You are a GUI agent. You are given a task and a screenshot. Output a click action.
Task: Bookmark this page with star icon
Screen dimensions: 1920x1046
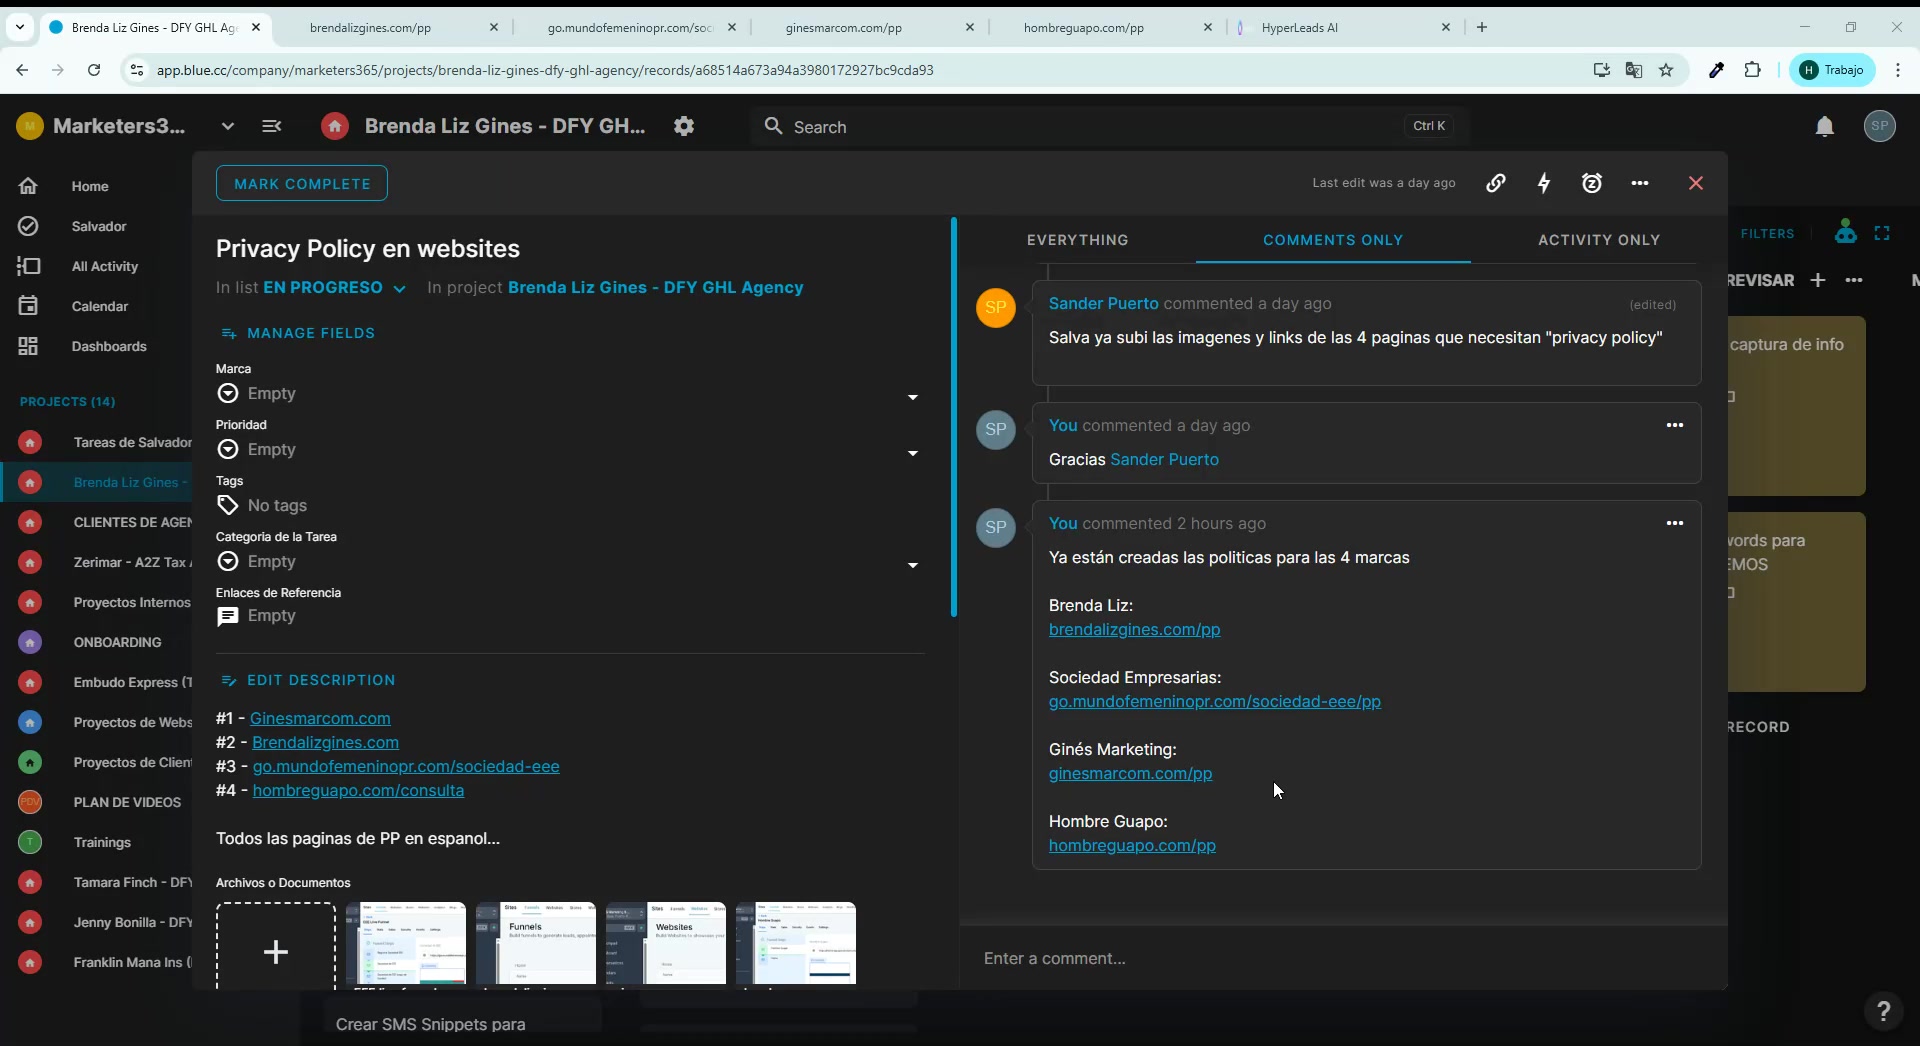[1666, 70]
